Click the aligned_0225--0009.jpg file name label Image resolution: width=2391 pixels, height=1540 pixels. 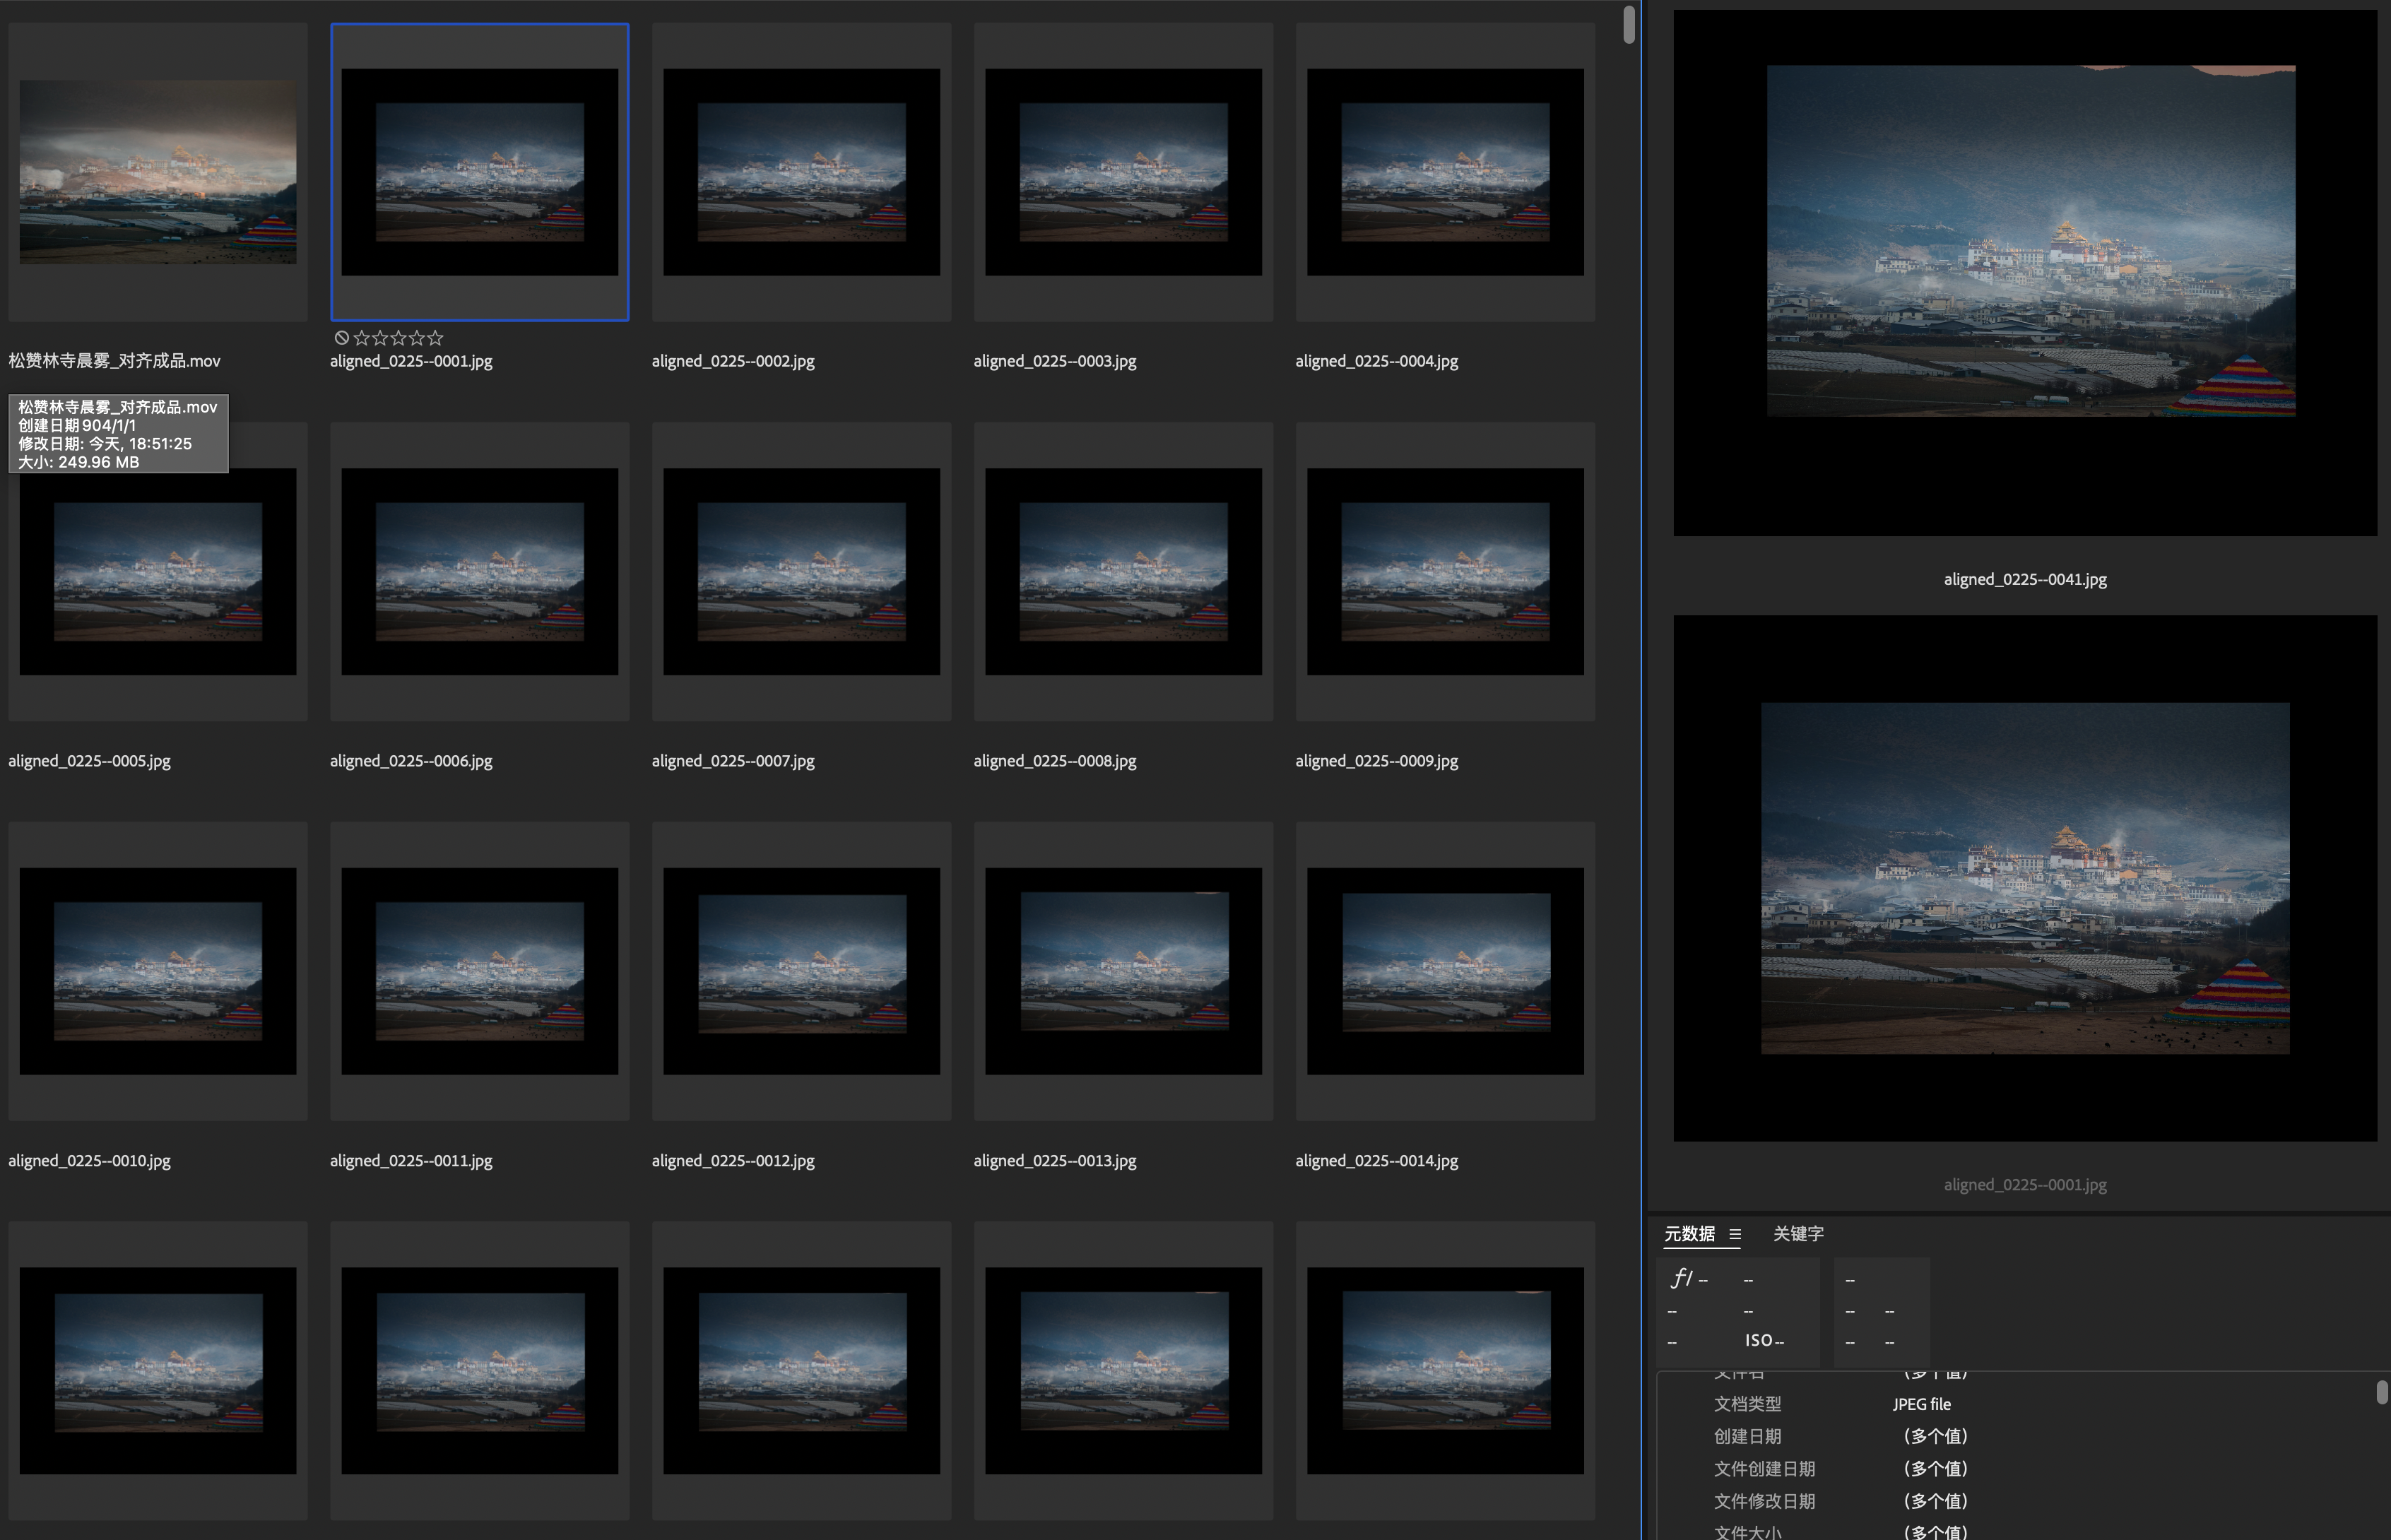[x=1377, y=761]
